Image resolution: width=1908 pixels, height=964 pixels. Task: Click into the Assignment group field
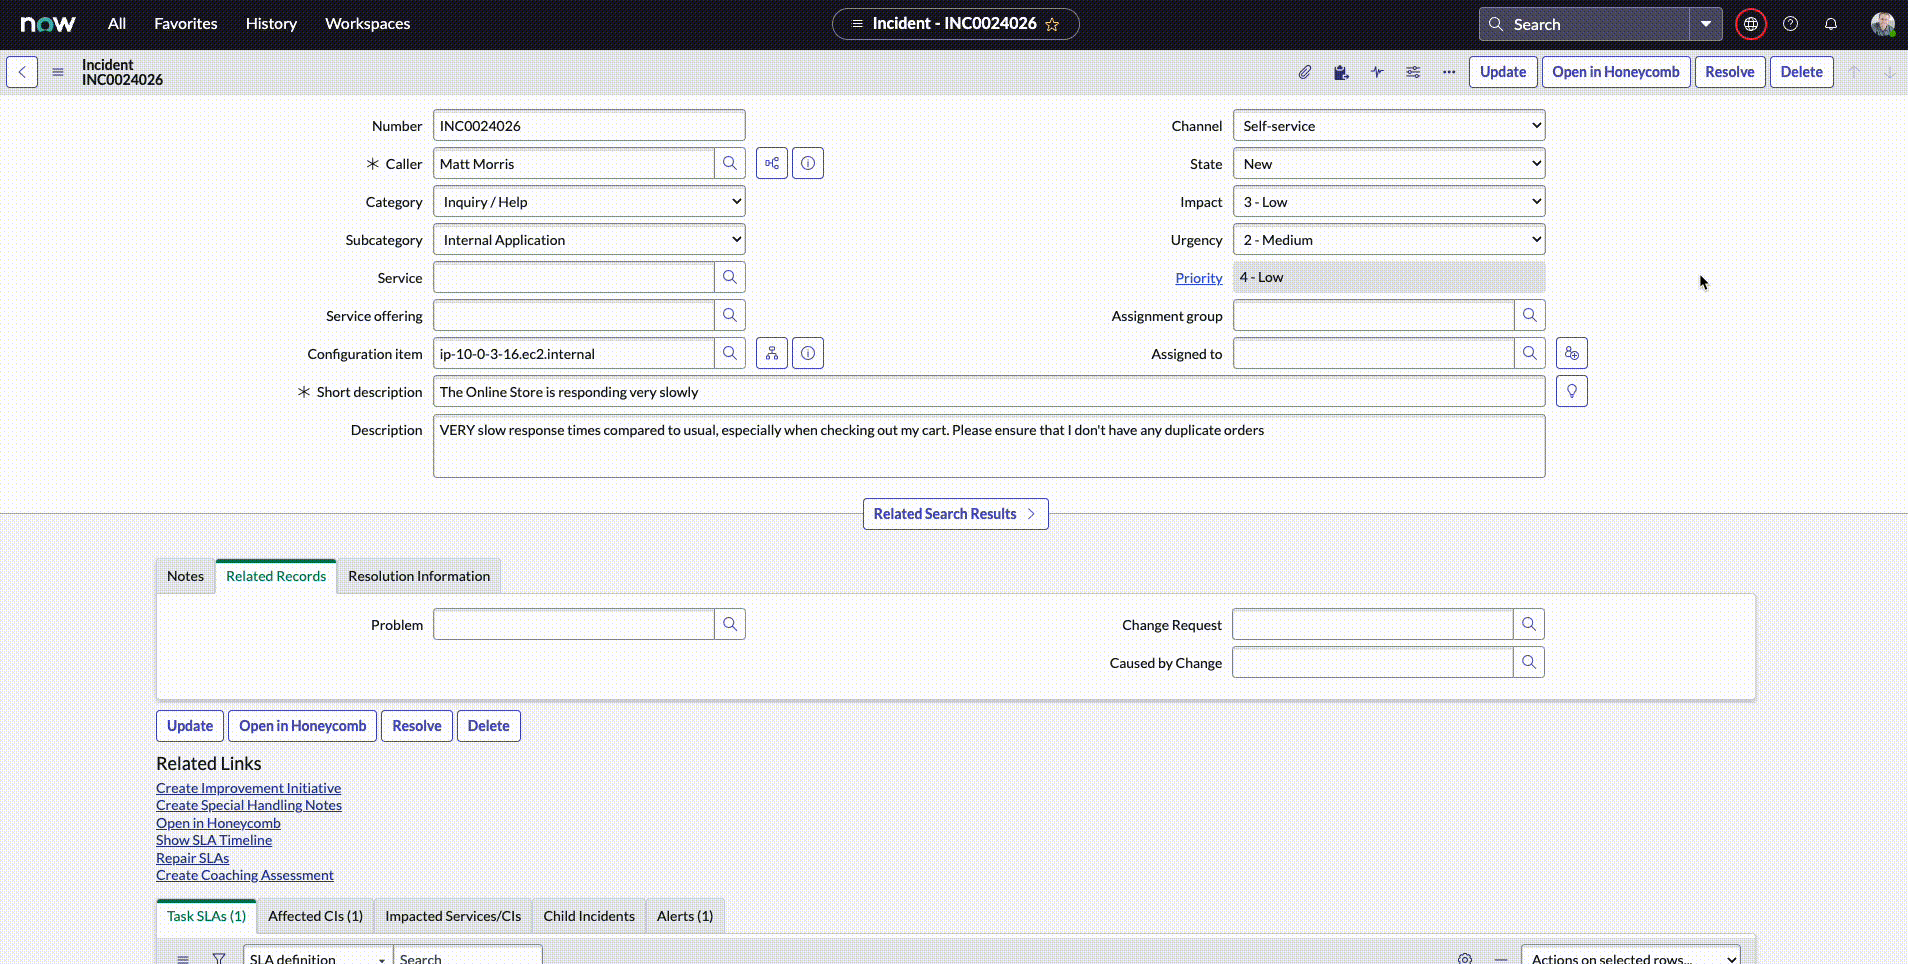[x=1372, y=316]
